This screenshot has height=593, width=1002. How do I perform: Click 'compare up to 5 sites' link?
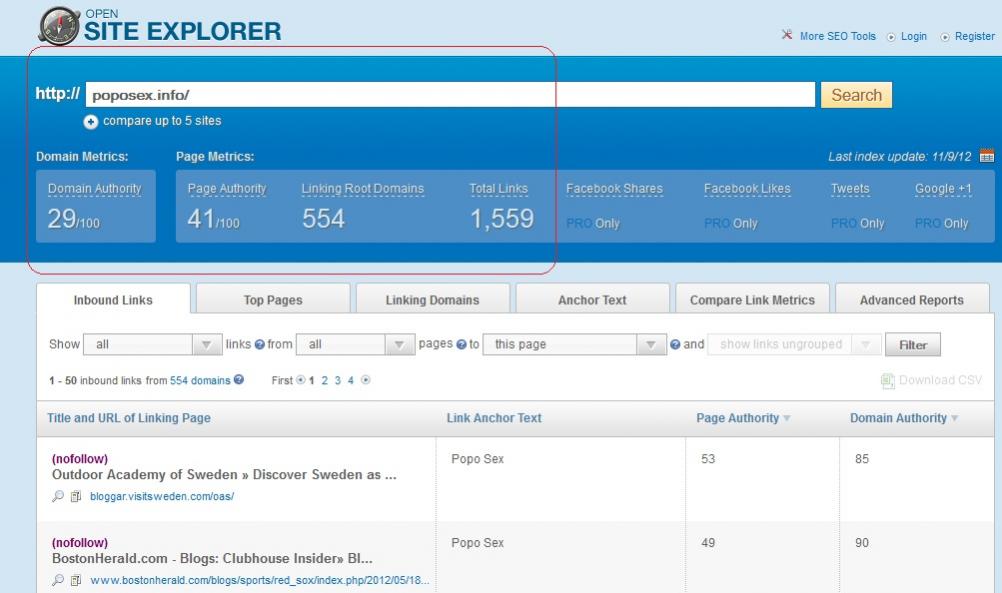(x=162, y=121)
